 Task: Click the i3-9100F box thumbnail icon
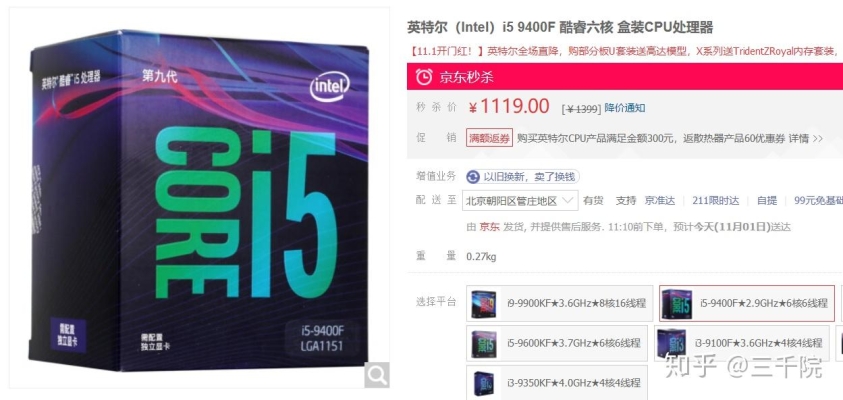pos(671,343)
